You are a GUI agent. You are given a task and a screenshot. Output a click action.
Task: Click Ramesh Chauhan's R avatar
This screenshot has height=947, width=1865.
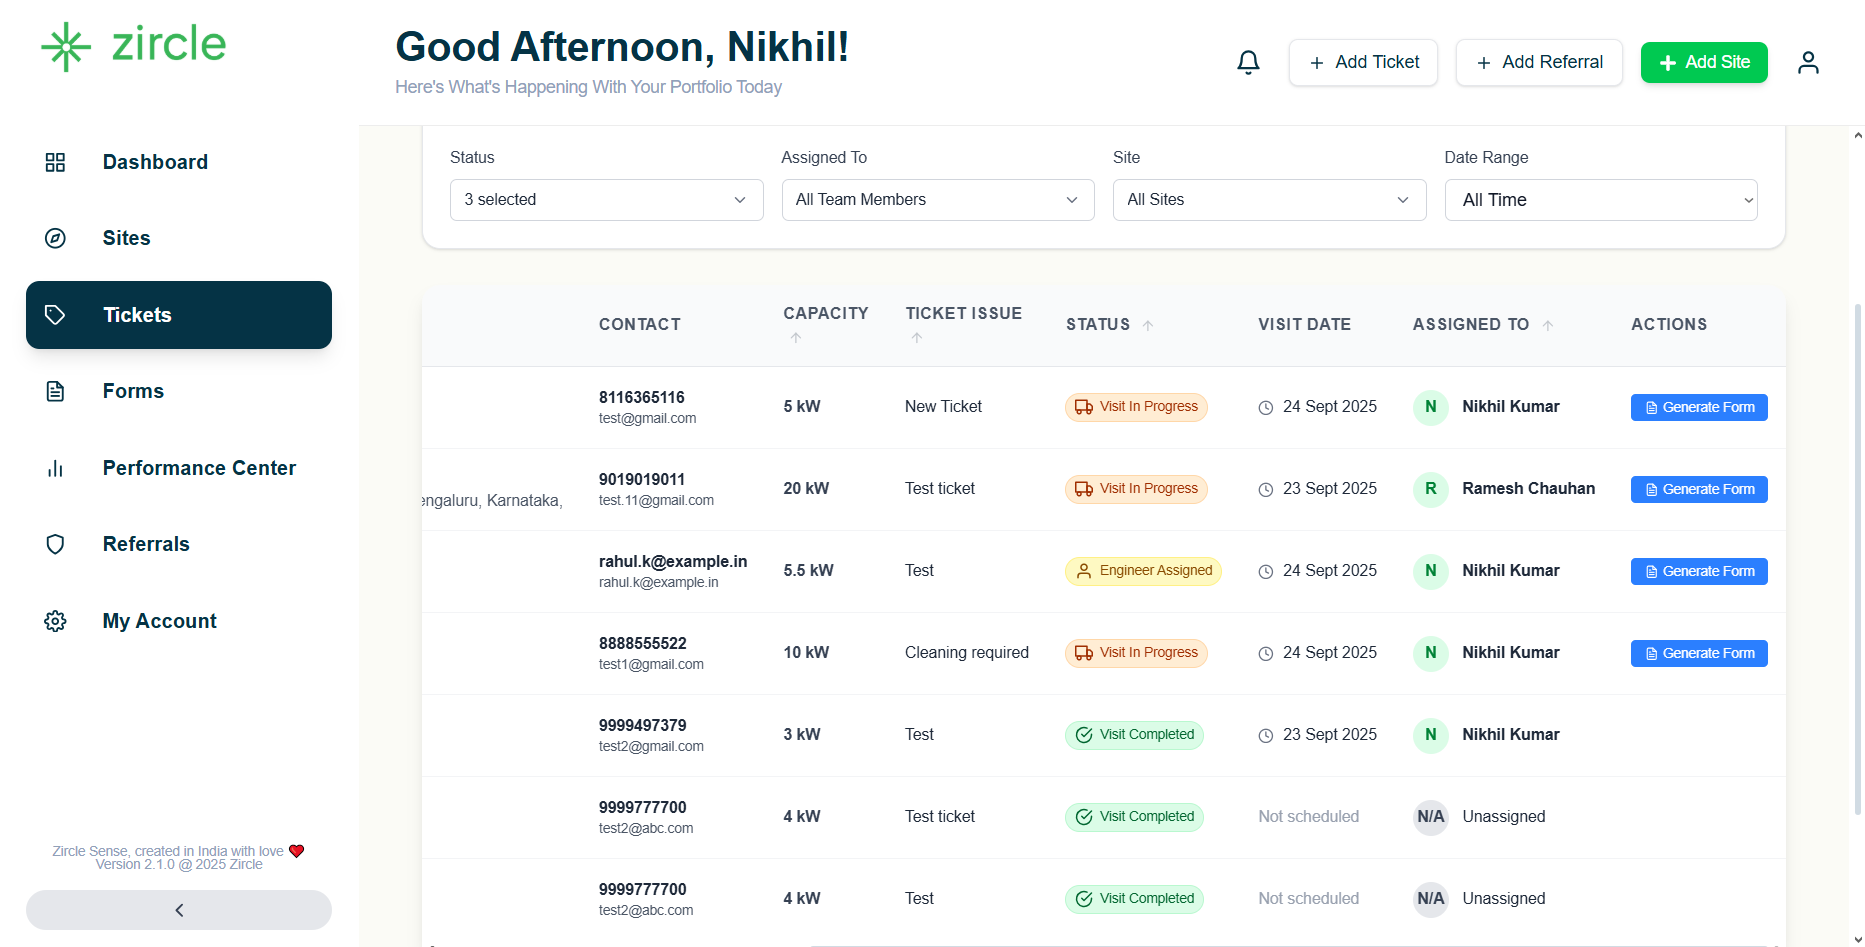[1430, 489]
